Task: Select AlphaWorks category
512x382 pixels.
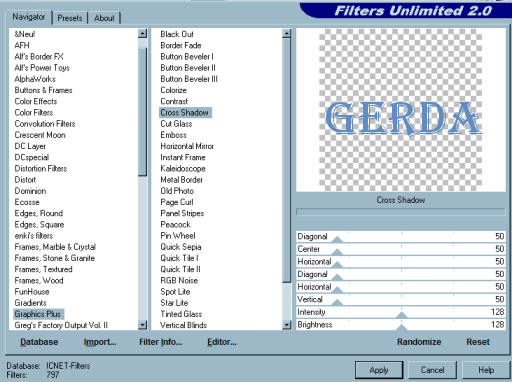Action: [x=35, y=79]
